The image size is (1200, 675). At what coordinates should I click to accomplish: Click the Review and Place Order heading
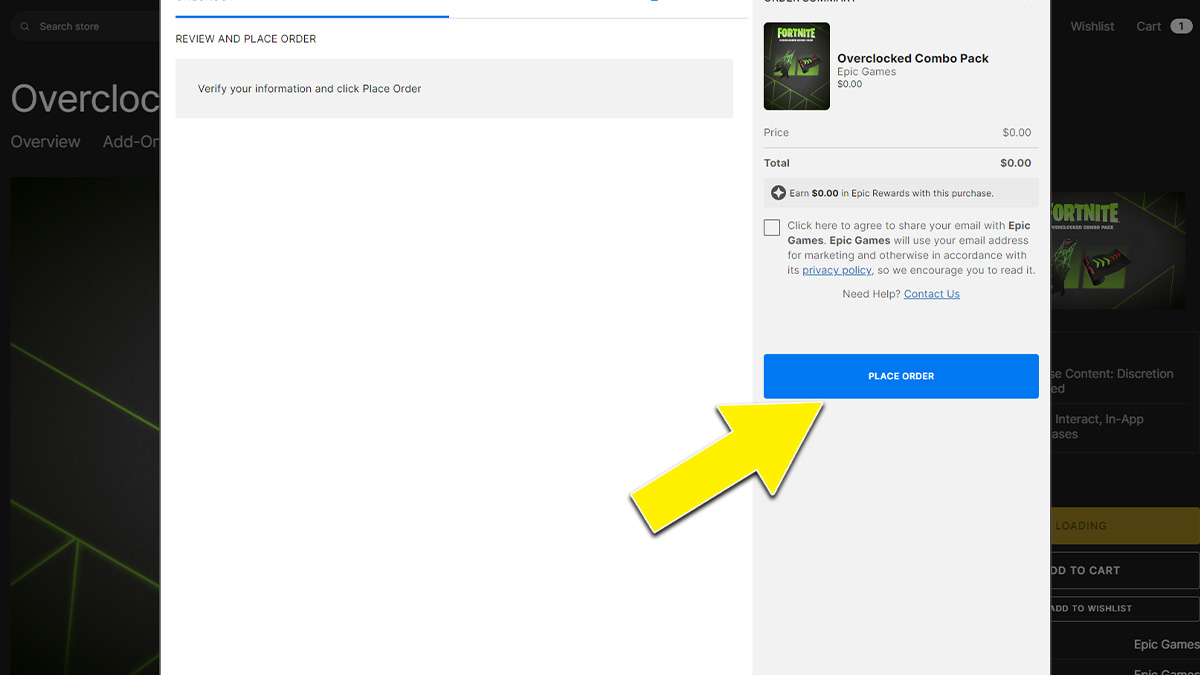(x=246, y=39)
